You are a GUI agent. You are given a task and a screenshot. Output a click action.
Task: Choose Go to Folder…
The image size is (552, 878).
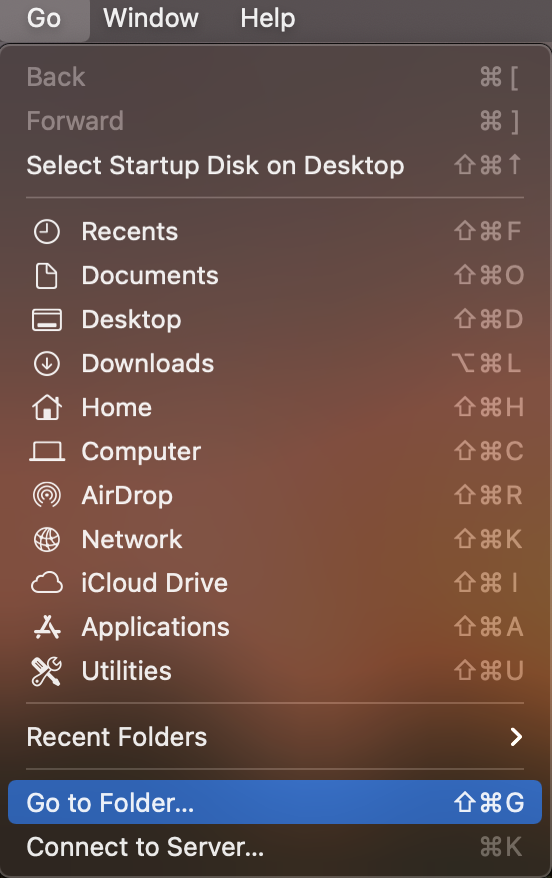pyautogui.click(x=275, y=802)
